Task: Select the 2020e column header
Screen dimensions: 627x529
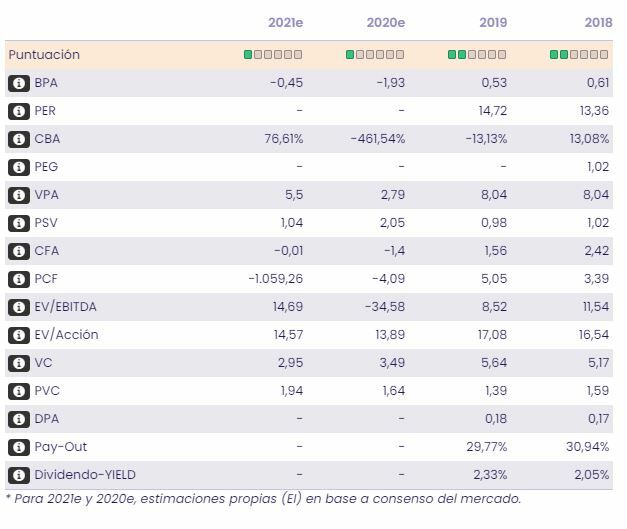Action: [386, 22]
